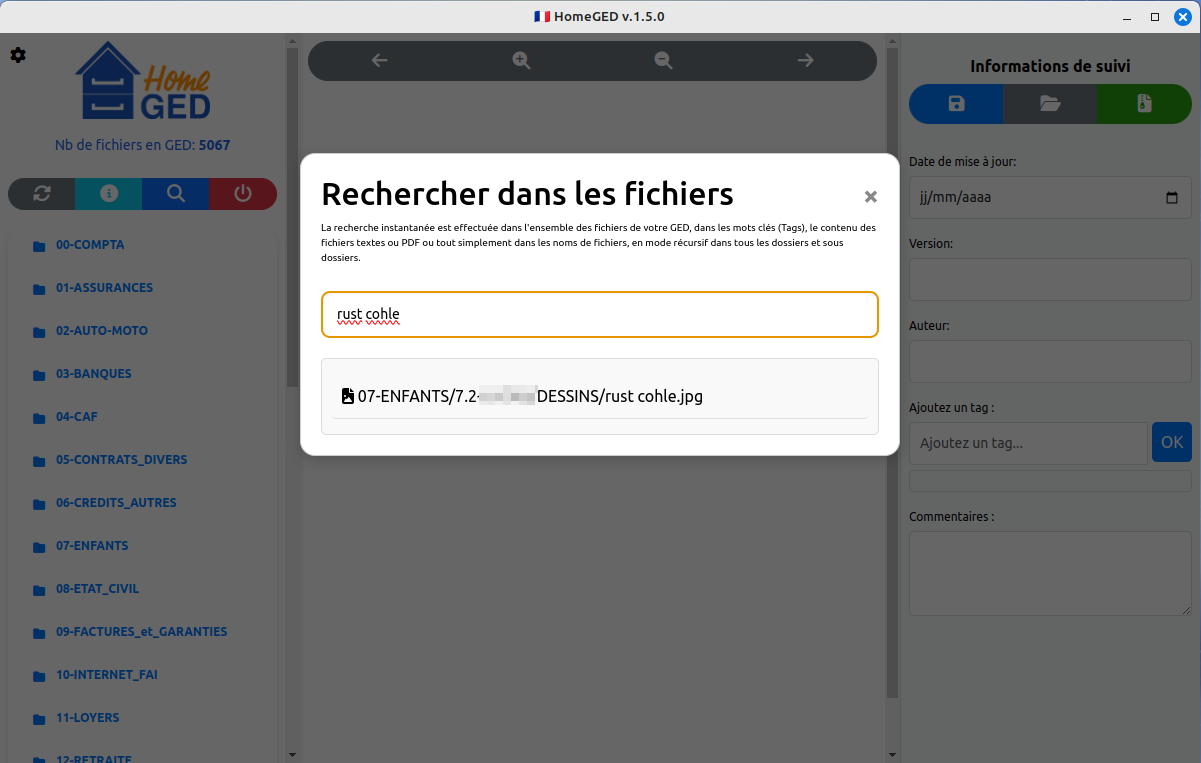1201x763 pixels.
Task: Click the red power icon button
Action: 243,194
